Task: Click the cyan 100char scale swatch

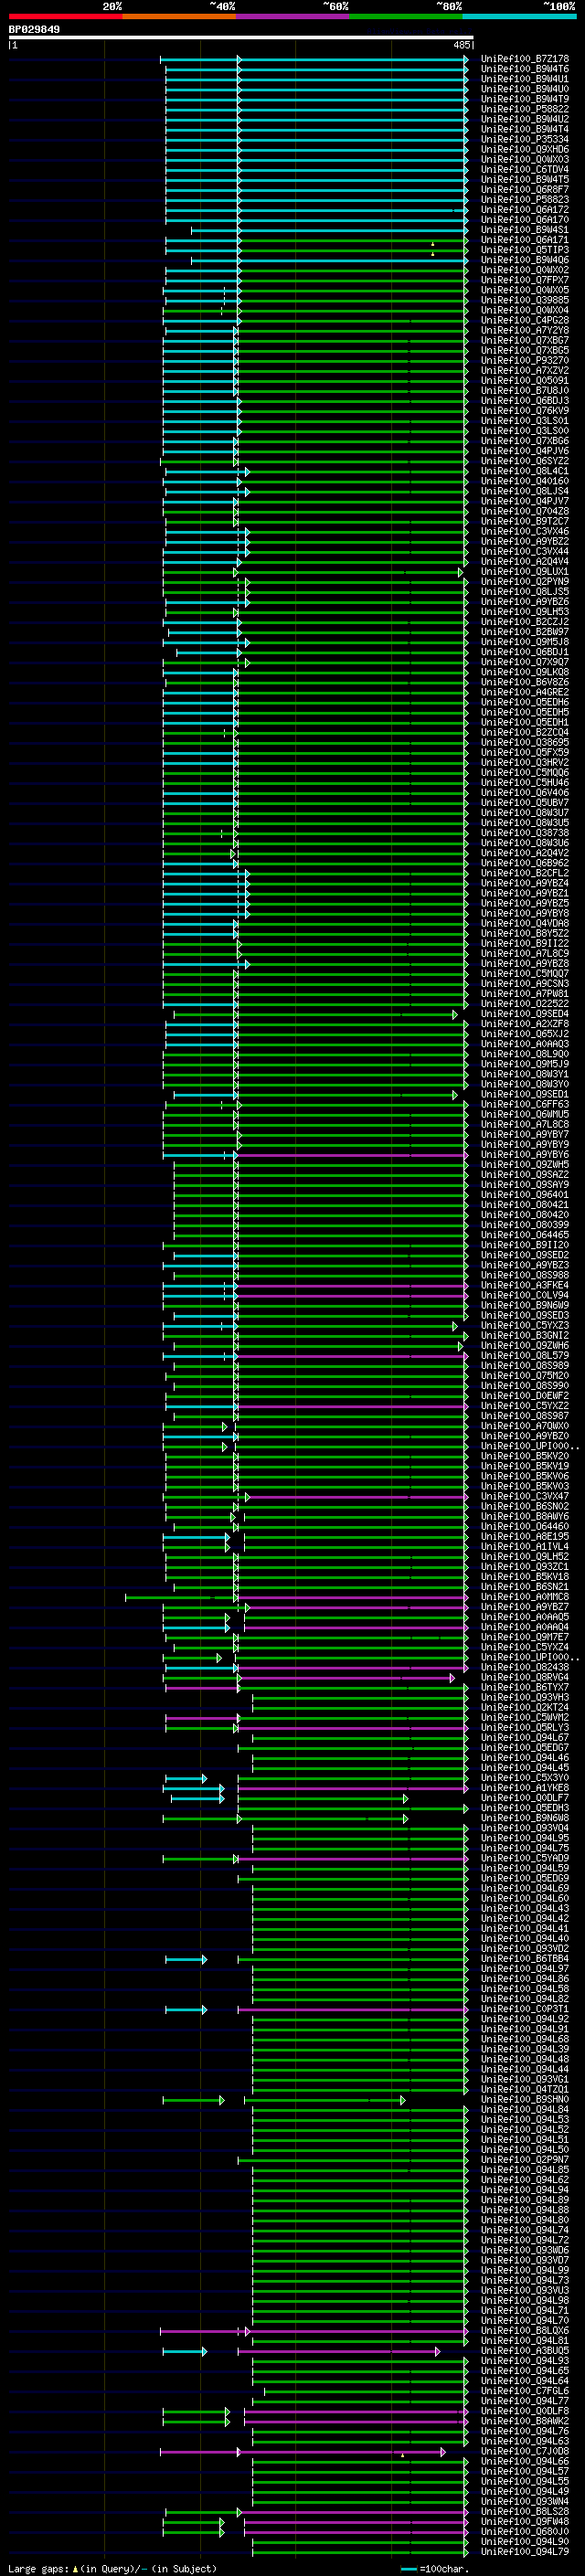Action: click(408, 2569)
